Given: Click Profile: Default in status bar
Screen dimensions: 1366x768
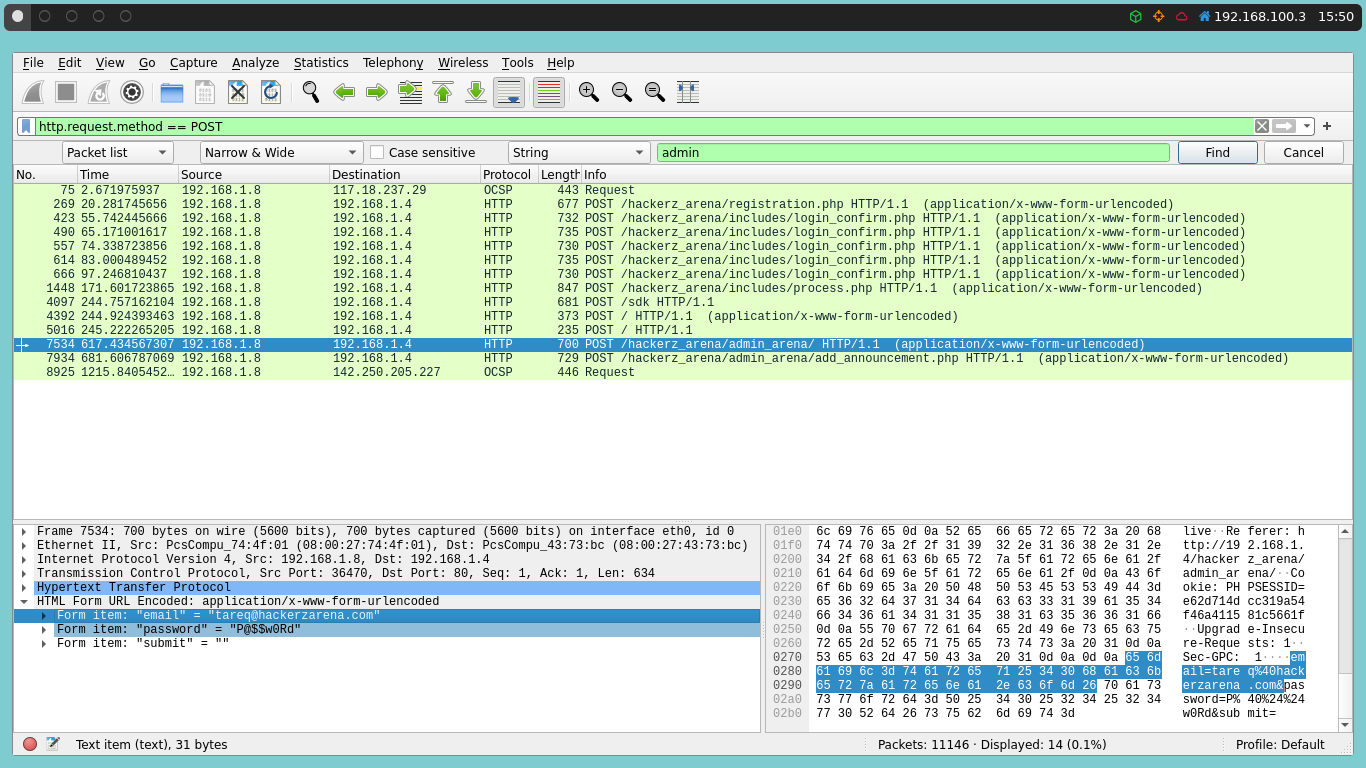Looking at the screenshot, I should (x=1280, y=744).
